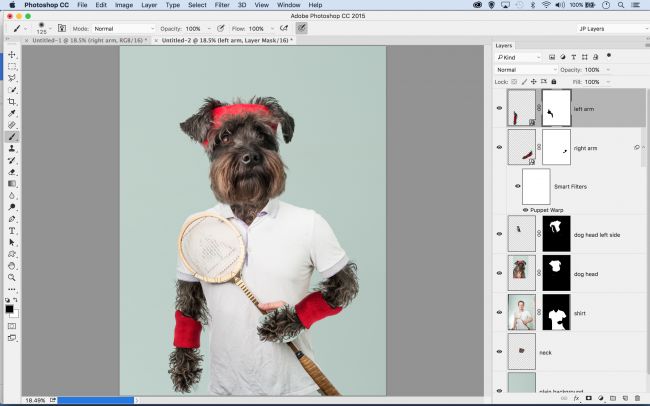Hide the left arm layer
This screenshot has height=406, width=650.
(x=499, y=108)
